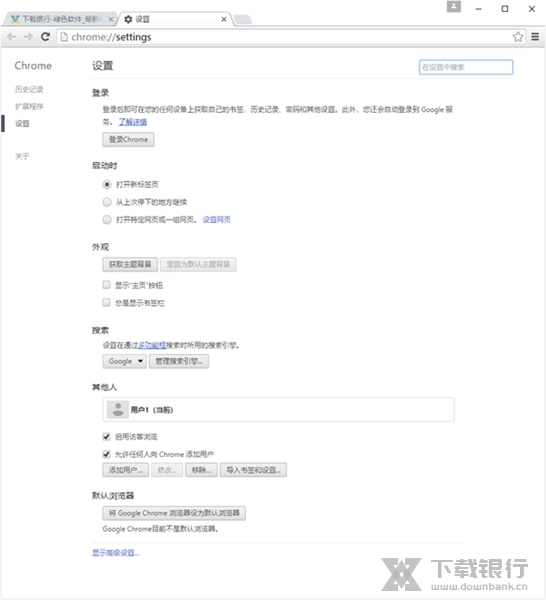546x600 pixels.
Task: Select 打开特定网页或一组网页 option
Action: pos(107,220)
